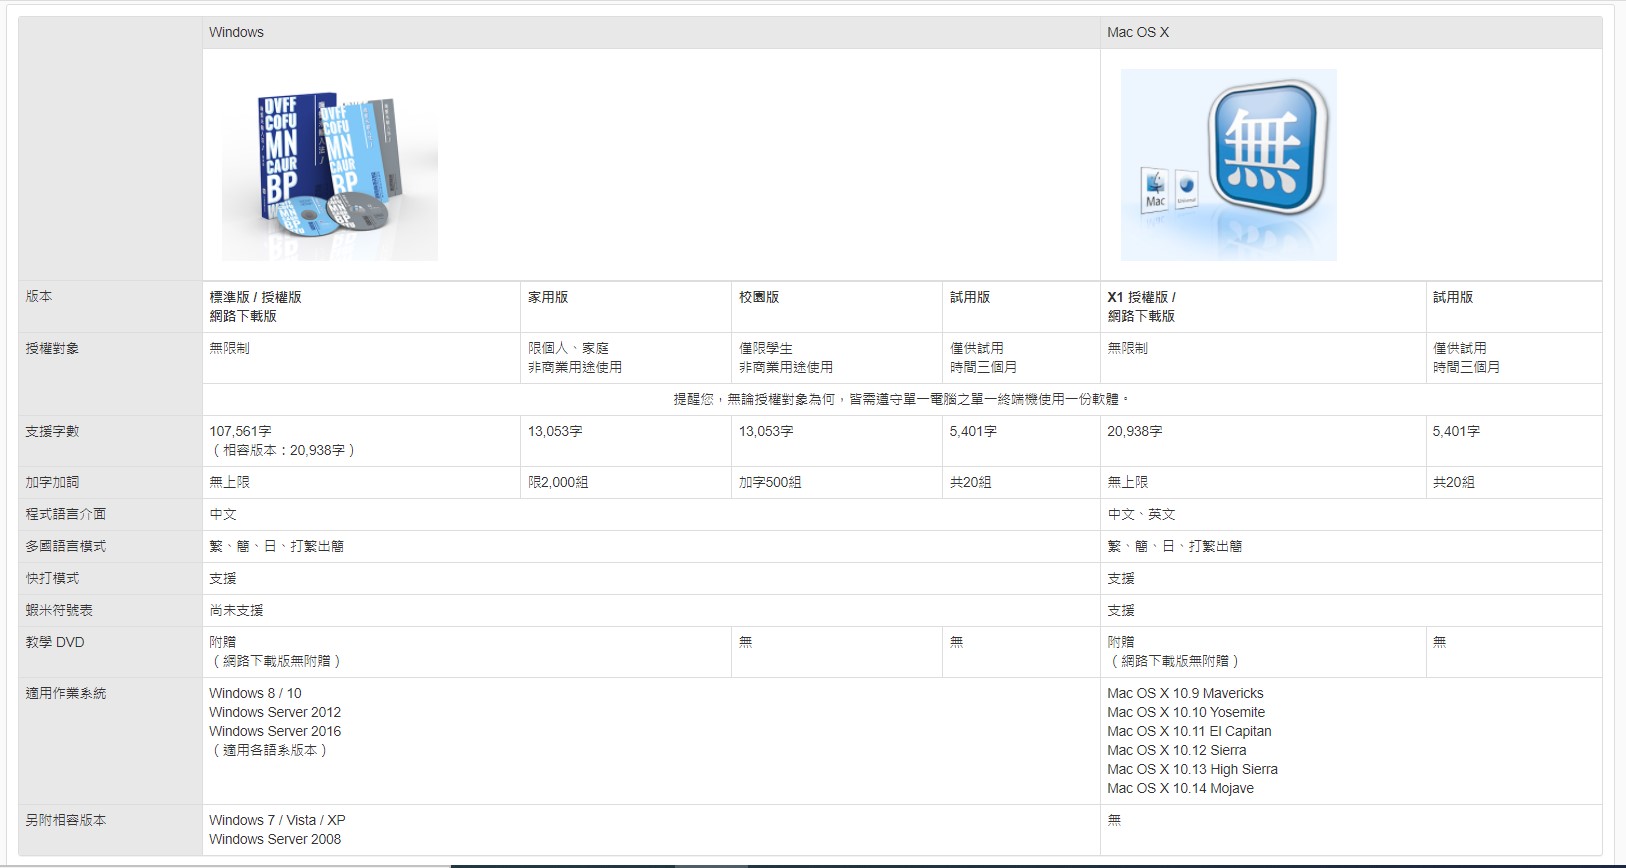Select the 家用版 edition cell
The height and width of the screenshot is (868, 1626).
626,306
